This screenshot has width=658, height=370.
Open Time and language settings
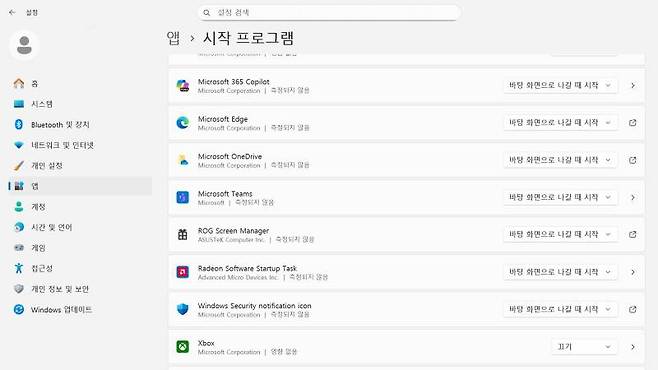(x=80, y=227)
